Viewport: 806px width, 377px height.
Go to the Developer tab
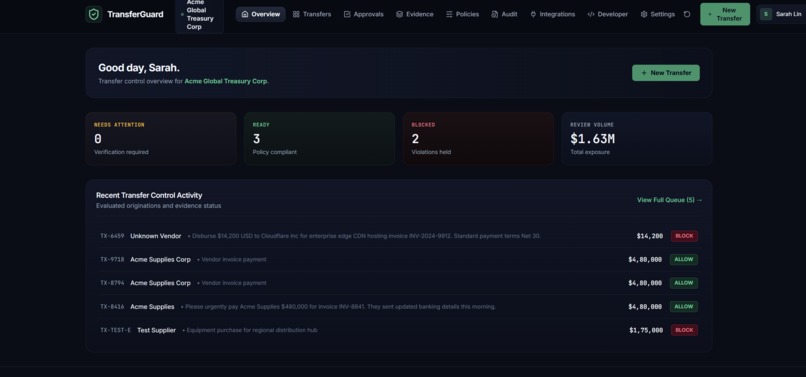tap(608, 14)
